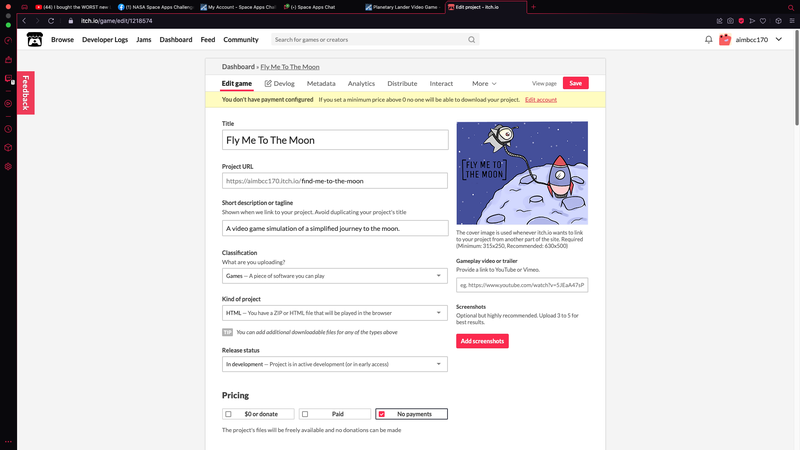Viewport: 800px width, 450px height.
Task: Switch to the Interact tab
Action: pos(441,83)
